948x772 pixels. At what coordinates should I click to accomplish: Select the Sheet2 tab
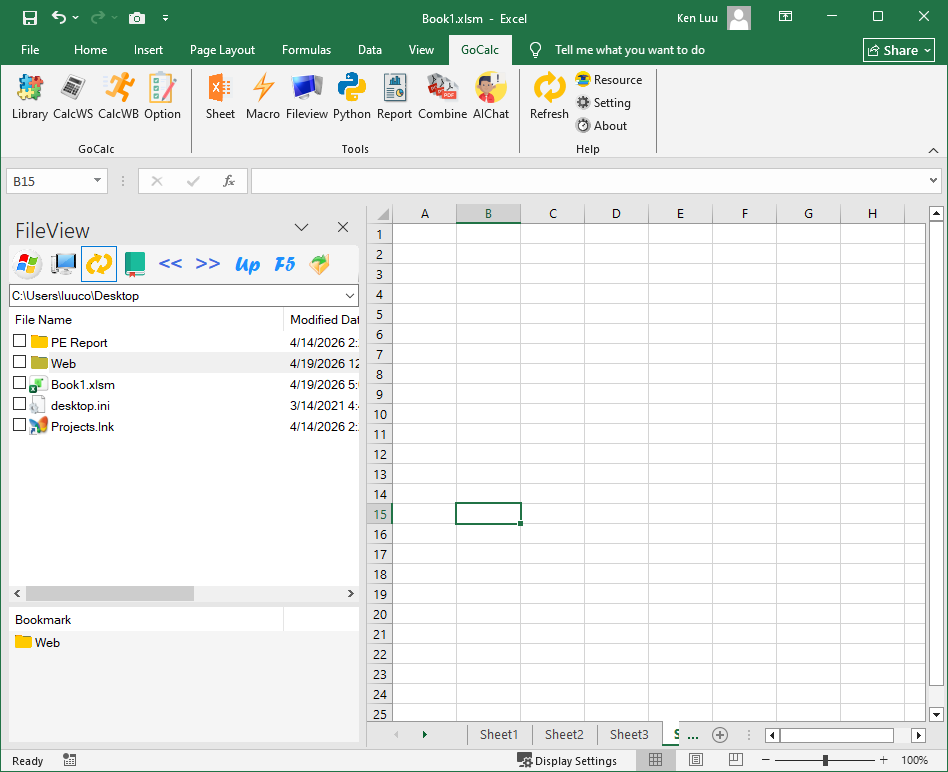pos(564,735)
